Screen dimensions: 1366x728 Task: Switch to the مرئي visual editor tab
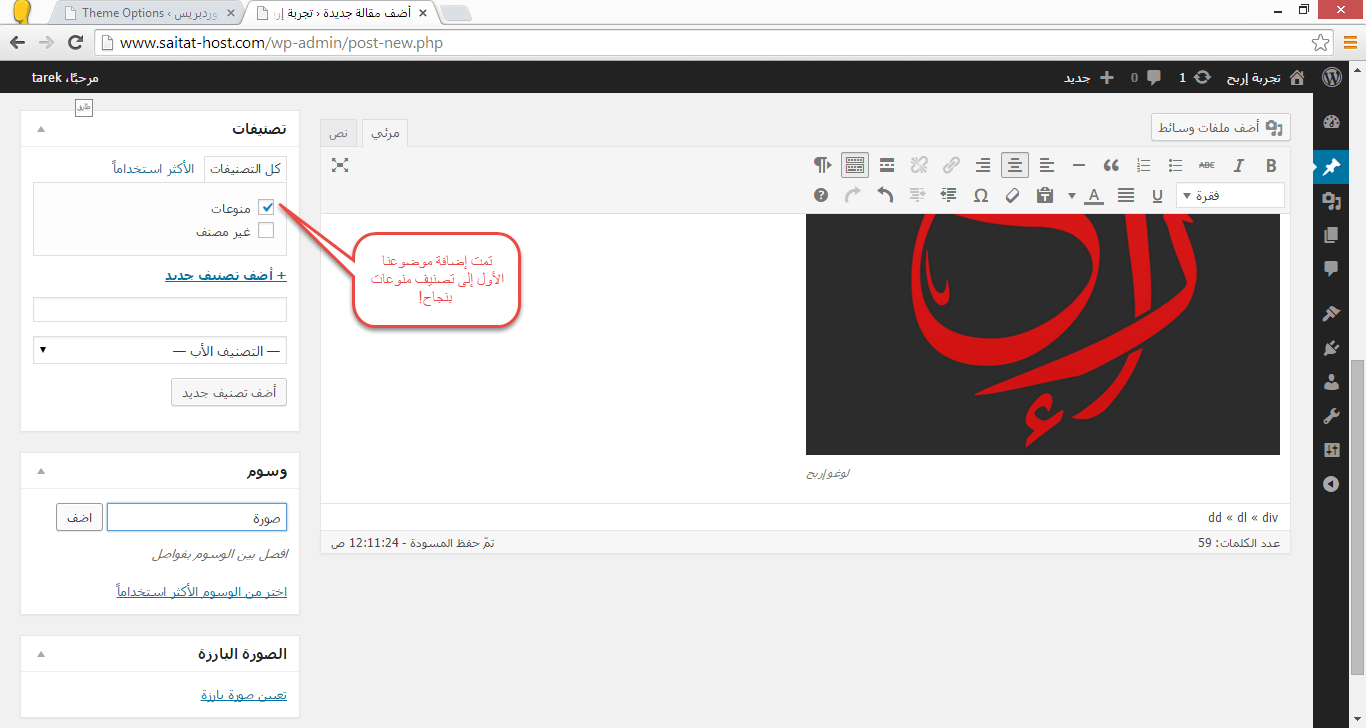(x=385, y=133)
